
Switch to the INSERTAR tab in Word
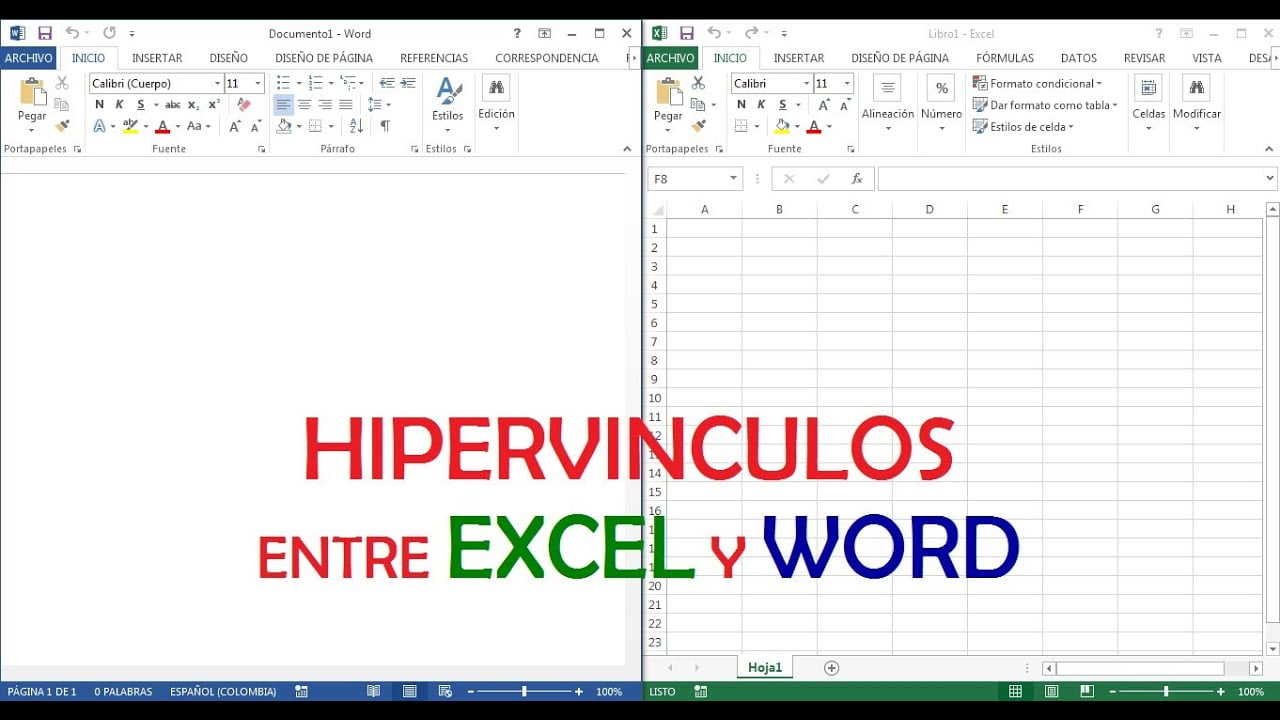tap(157, 57)
